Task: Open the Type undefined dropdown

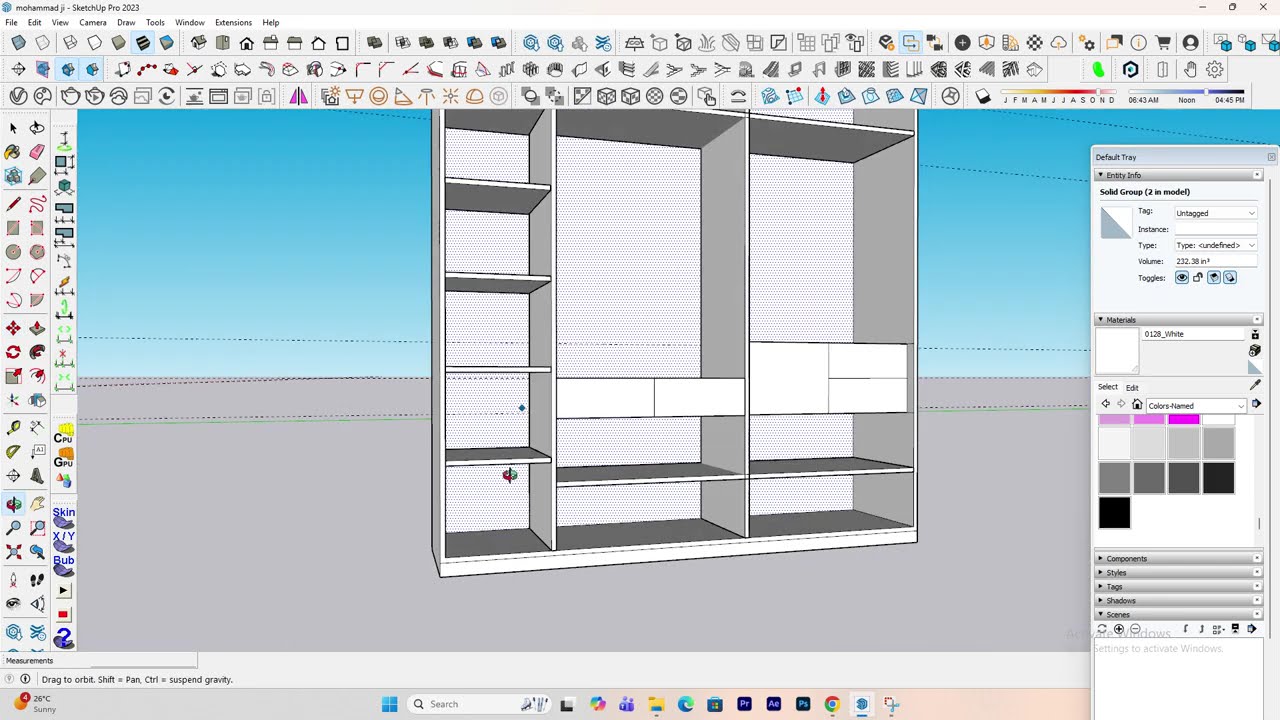Action: (1215, 245)
